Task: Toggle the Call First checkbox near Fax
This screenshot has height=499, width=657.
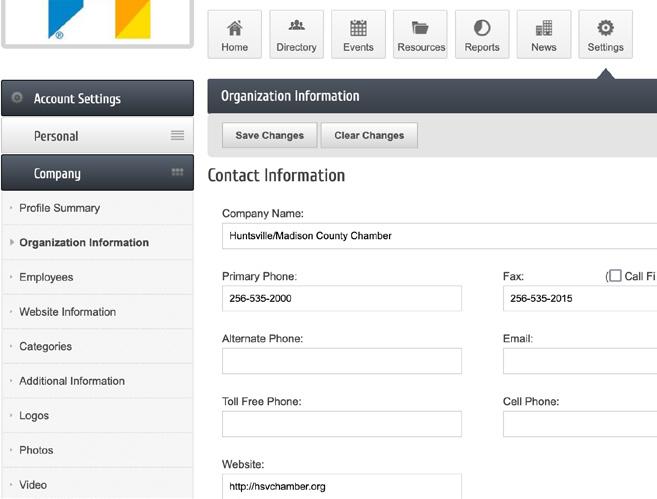Action: 615,276
